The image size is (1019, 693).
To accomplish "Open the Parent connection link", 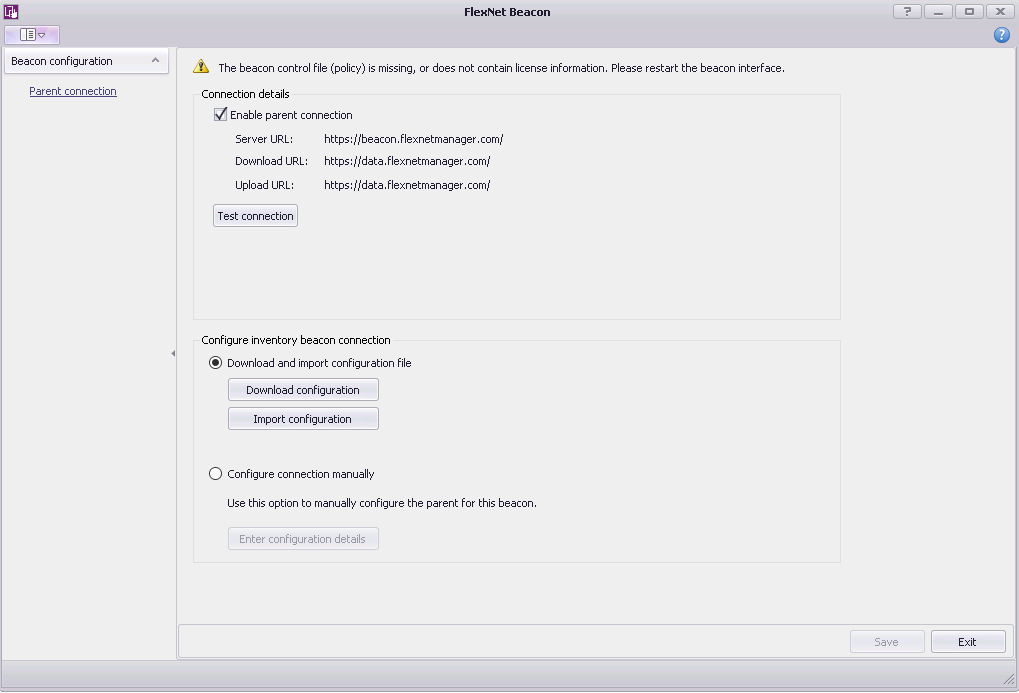I will (73, 91).
